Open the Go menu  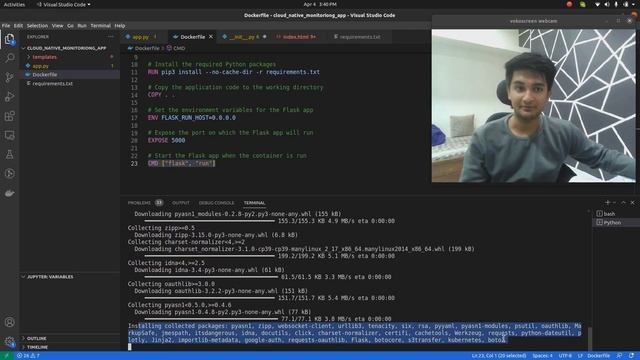(70, 26)
